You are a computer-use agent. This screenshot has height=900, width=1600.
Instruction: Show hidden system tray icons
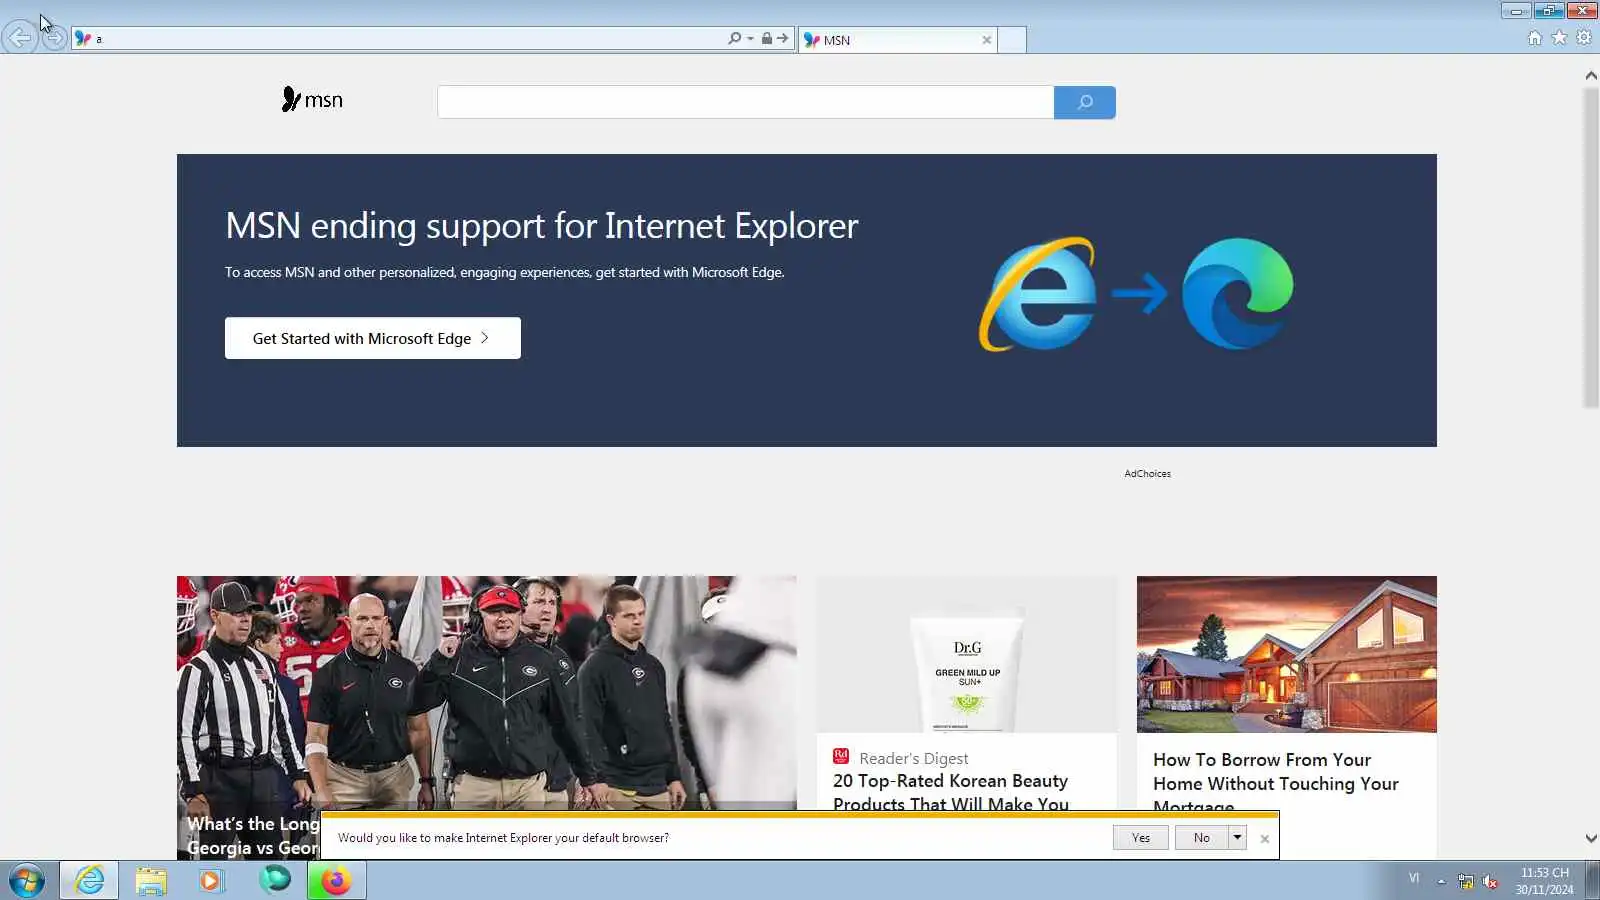coord(1441,881)
